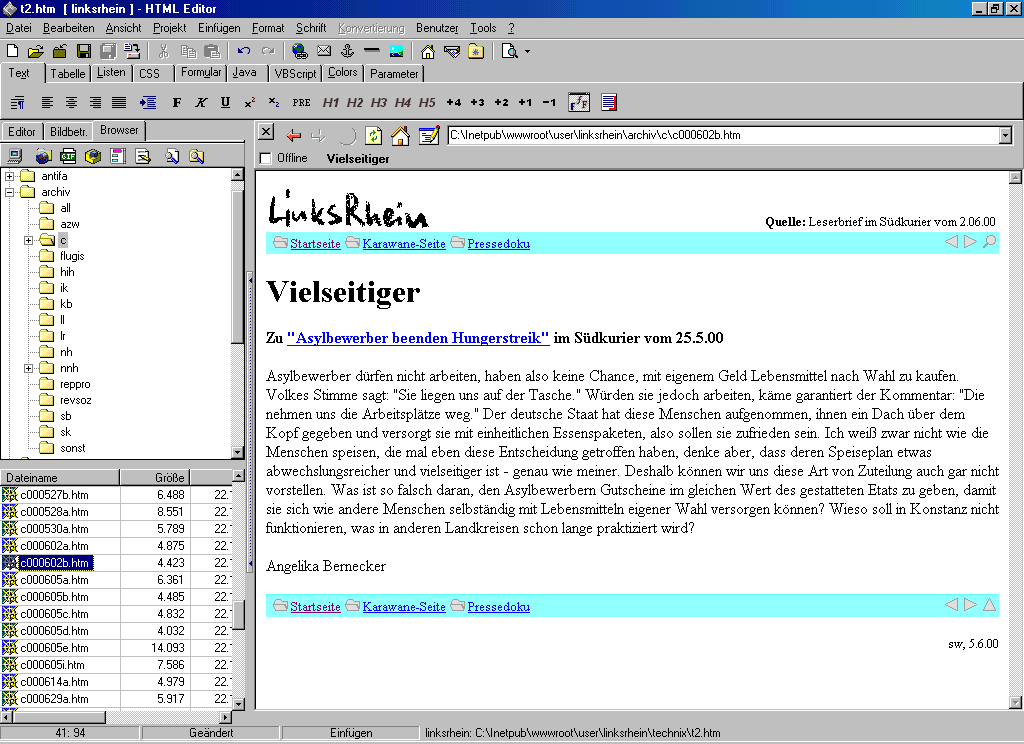Click the top Karawane-Seite link
The height and width of the screenshot is (744, 1024).
click(x=403, y=244)
